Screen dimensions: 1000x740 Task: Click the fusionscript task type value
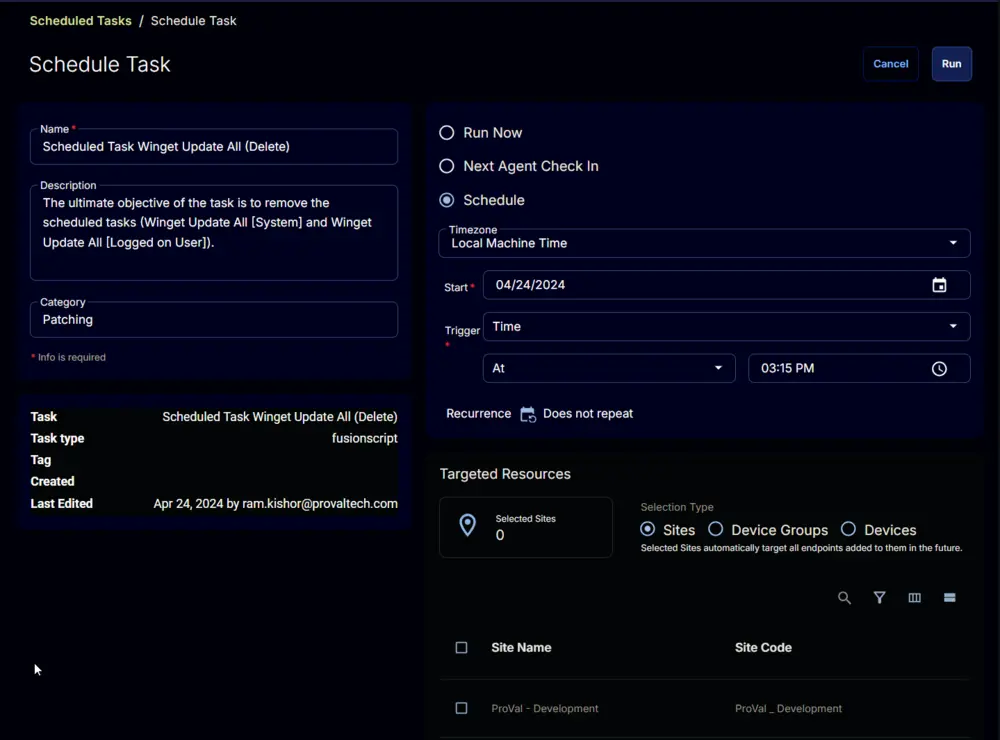tap(364, 438)
